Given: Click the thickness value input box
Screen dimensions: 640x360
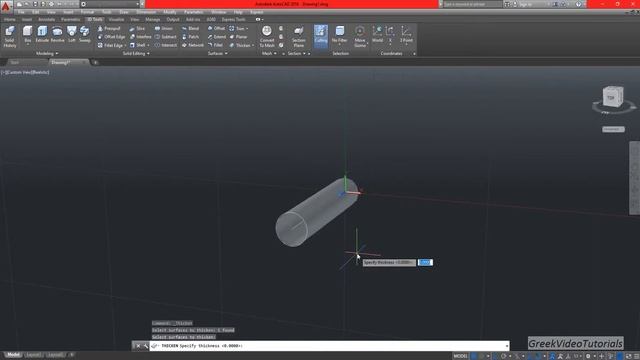Looking at the screenshot, I should click(425, 262).
